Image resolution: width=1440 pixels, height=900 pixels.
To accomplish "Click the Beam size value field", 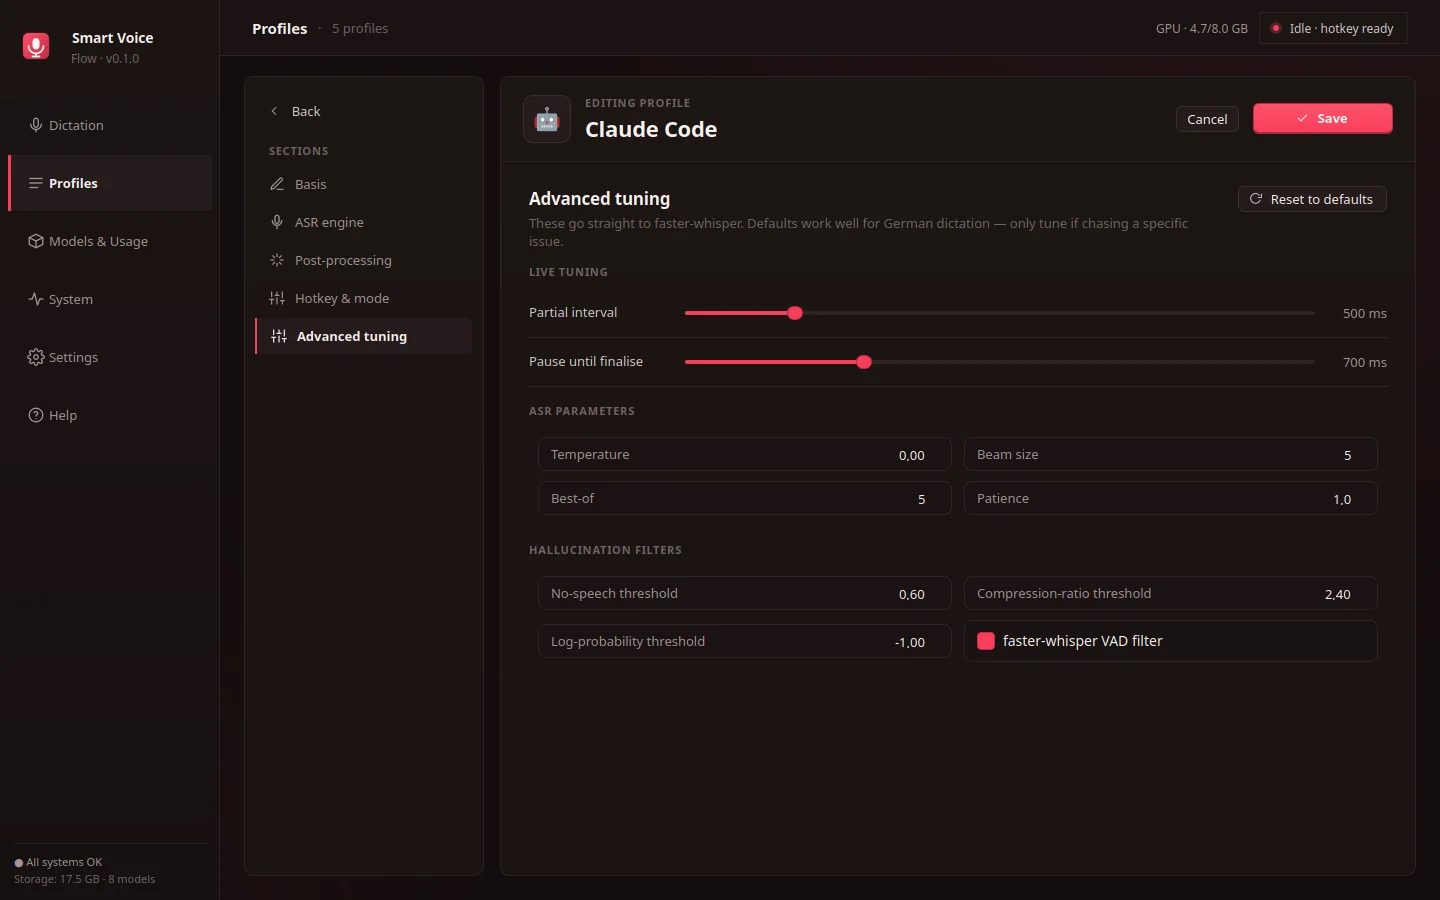I will pos(1170,454).
